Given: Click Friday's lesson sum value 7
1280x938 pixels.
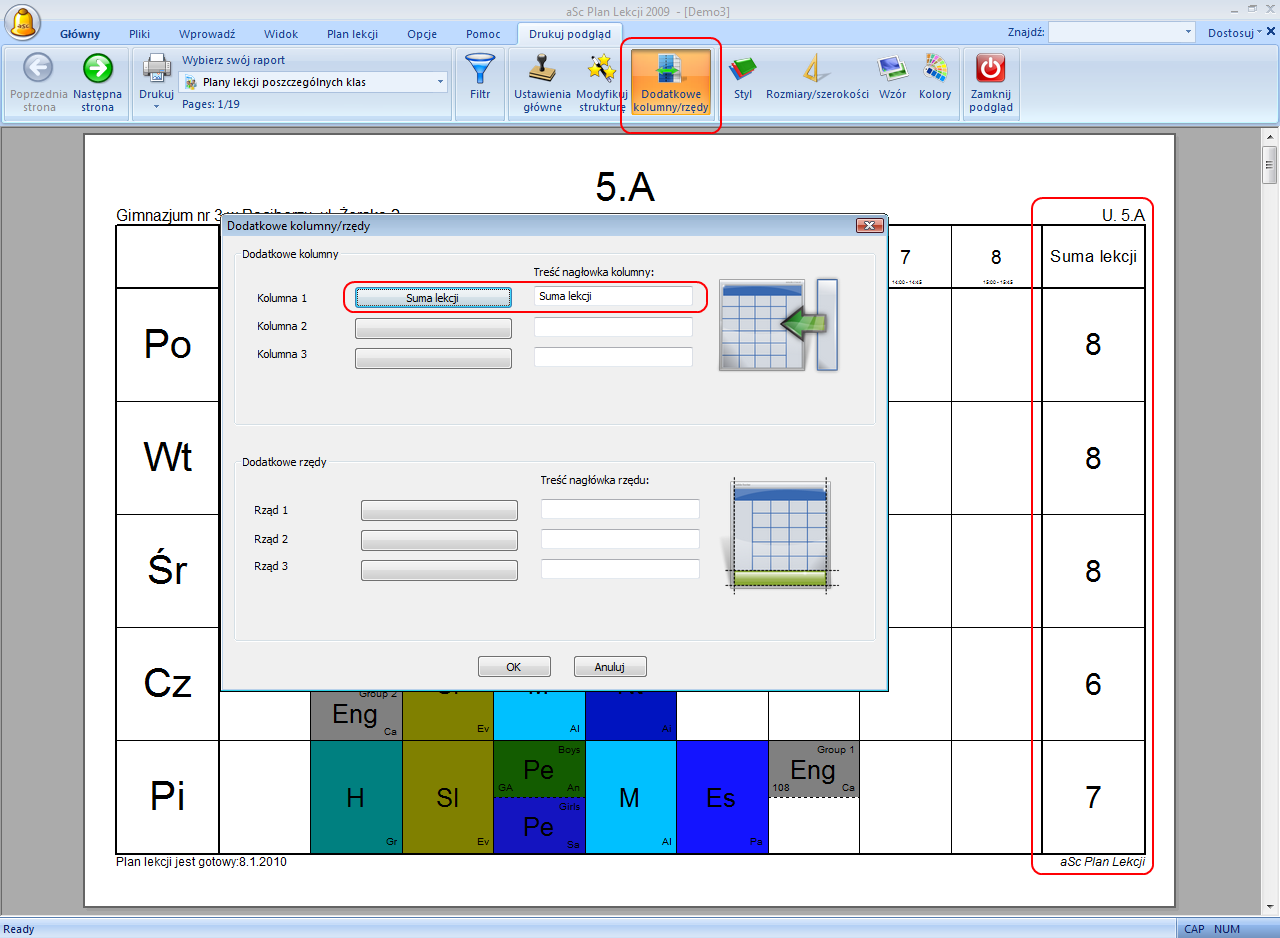Looking at the screenshot, I should coord(1093,797).
